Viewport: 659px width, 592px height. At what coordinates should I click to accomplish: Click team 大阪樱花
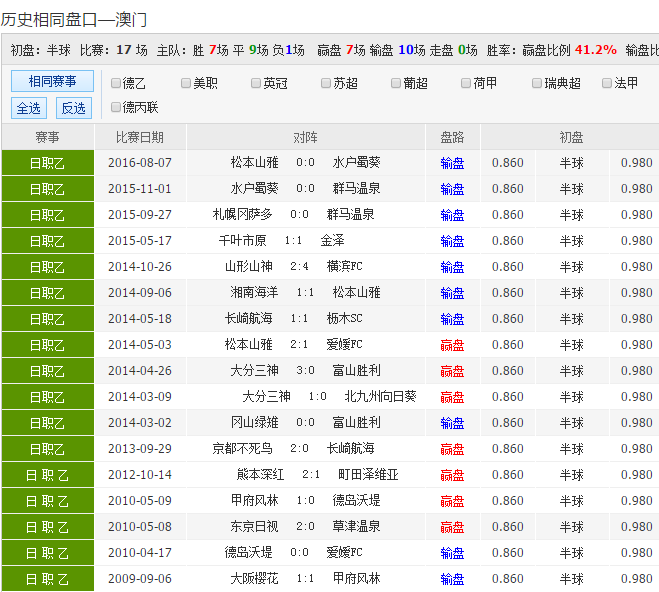point(254,579)
